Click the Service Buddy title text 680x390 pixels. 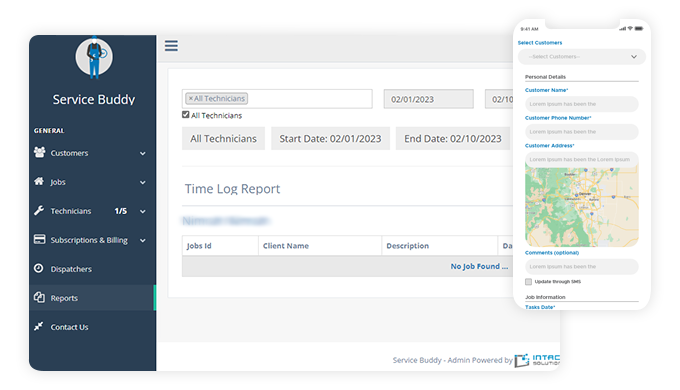[94, 99]
